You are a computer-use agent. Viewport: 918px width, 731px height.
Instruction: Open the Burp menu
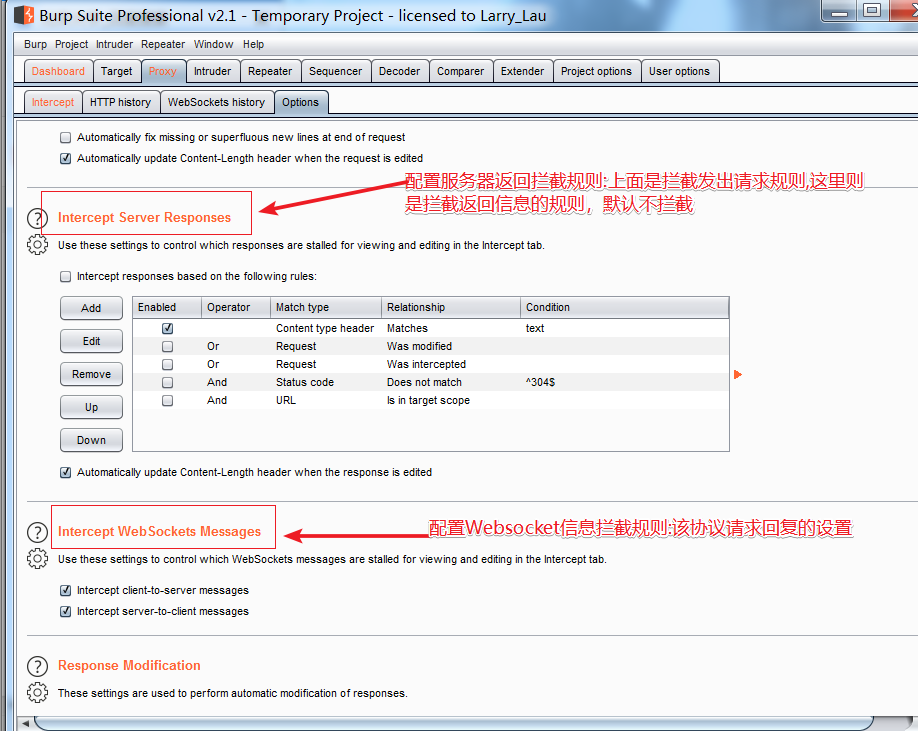[x=35, y=44]
